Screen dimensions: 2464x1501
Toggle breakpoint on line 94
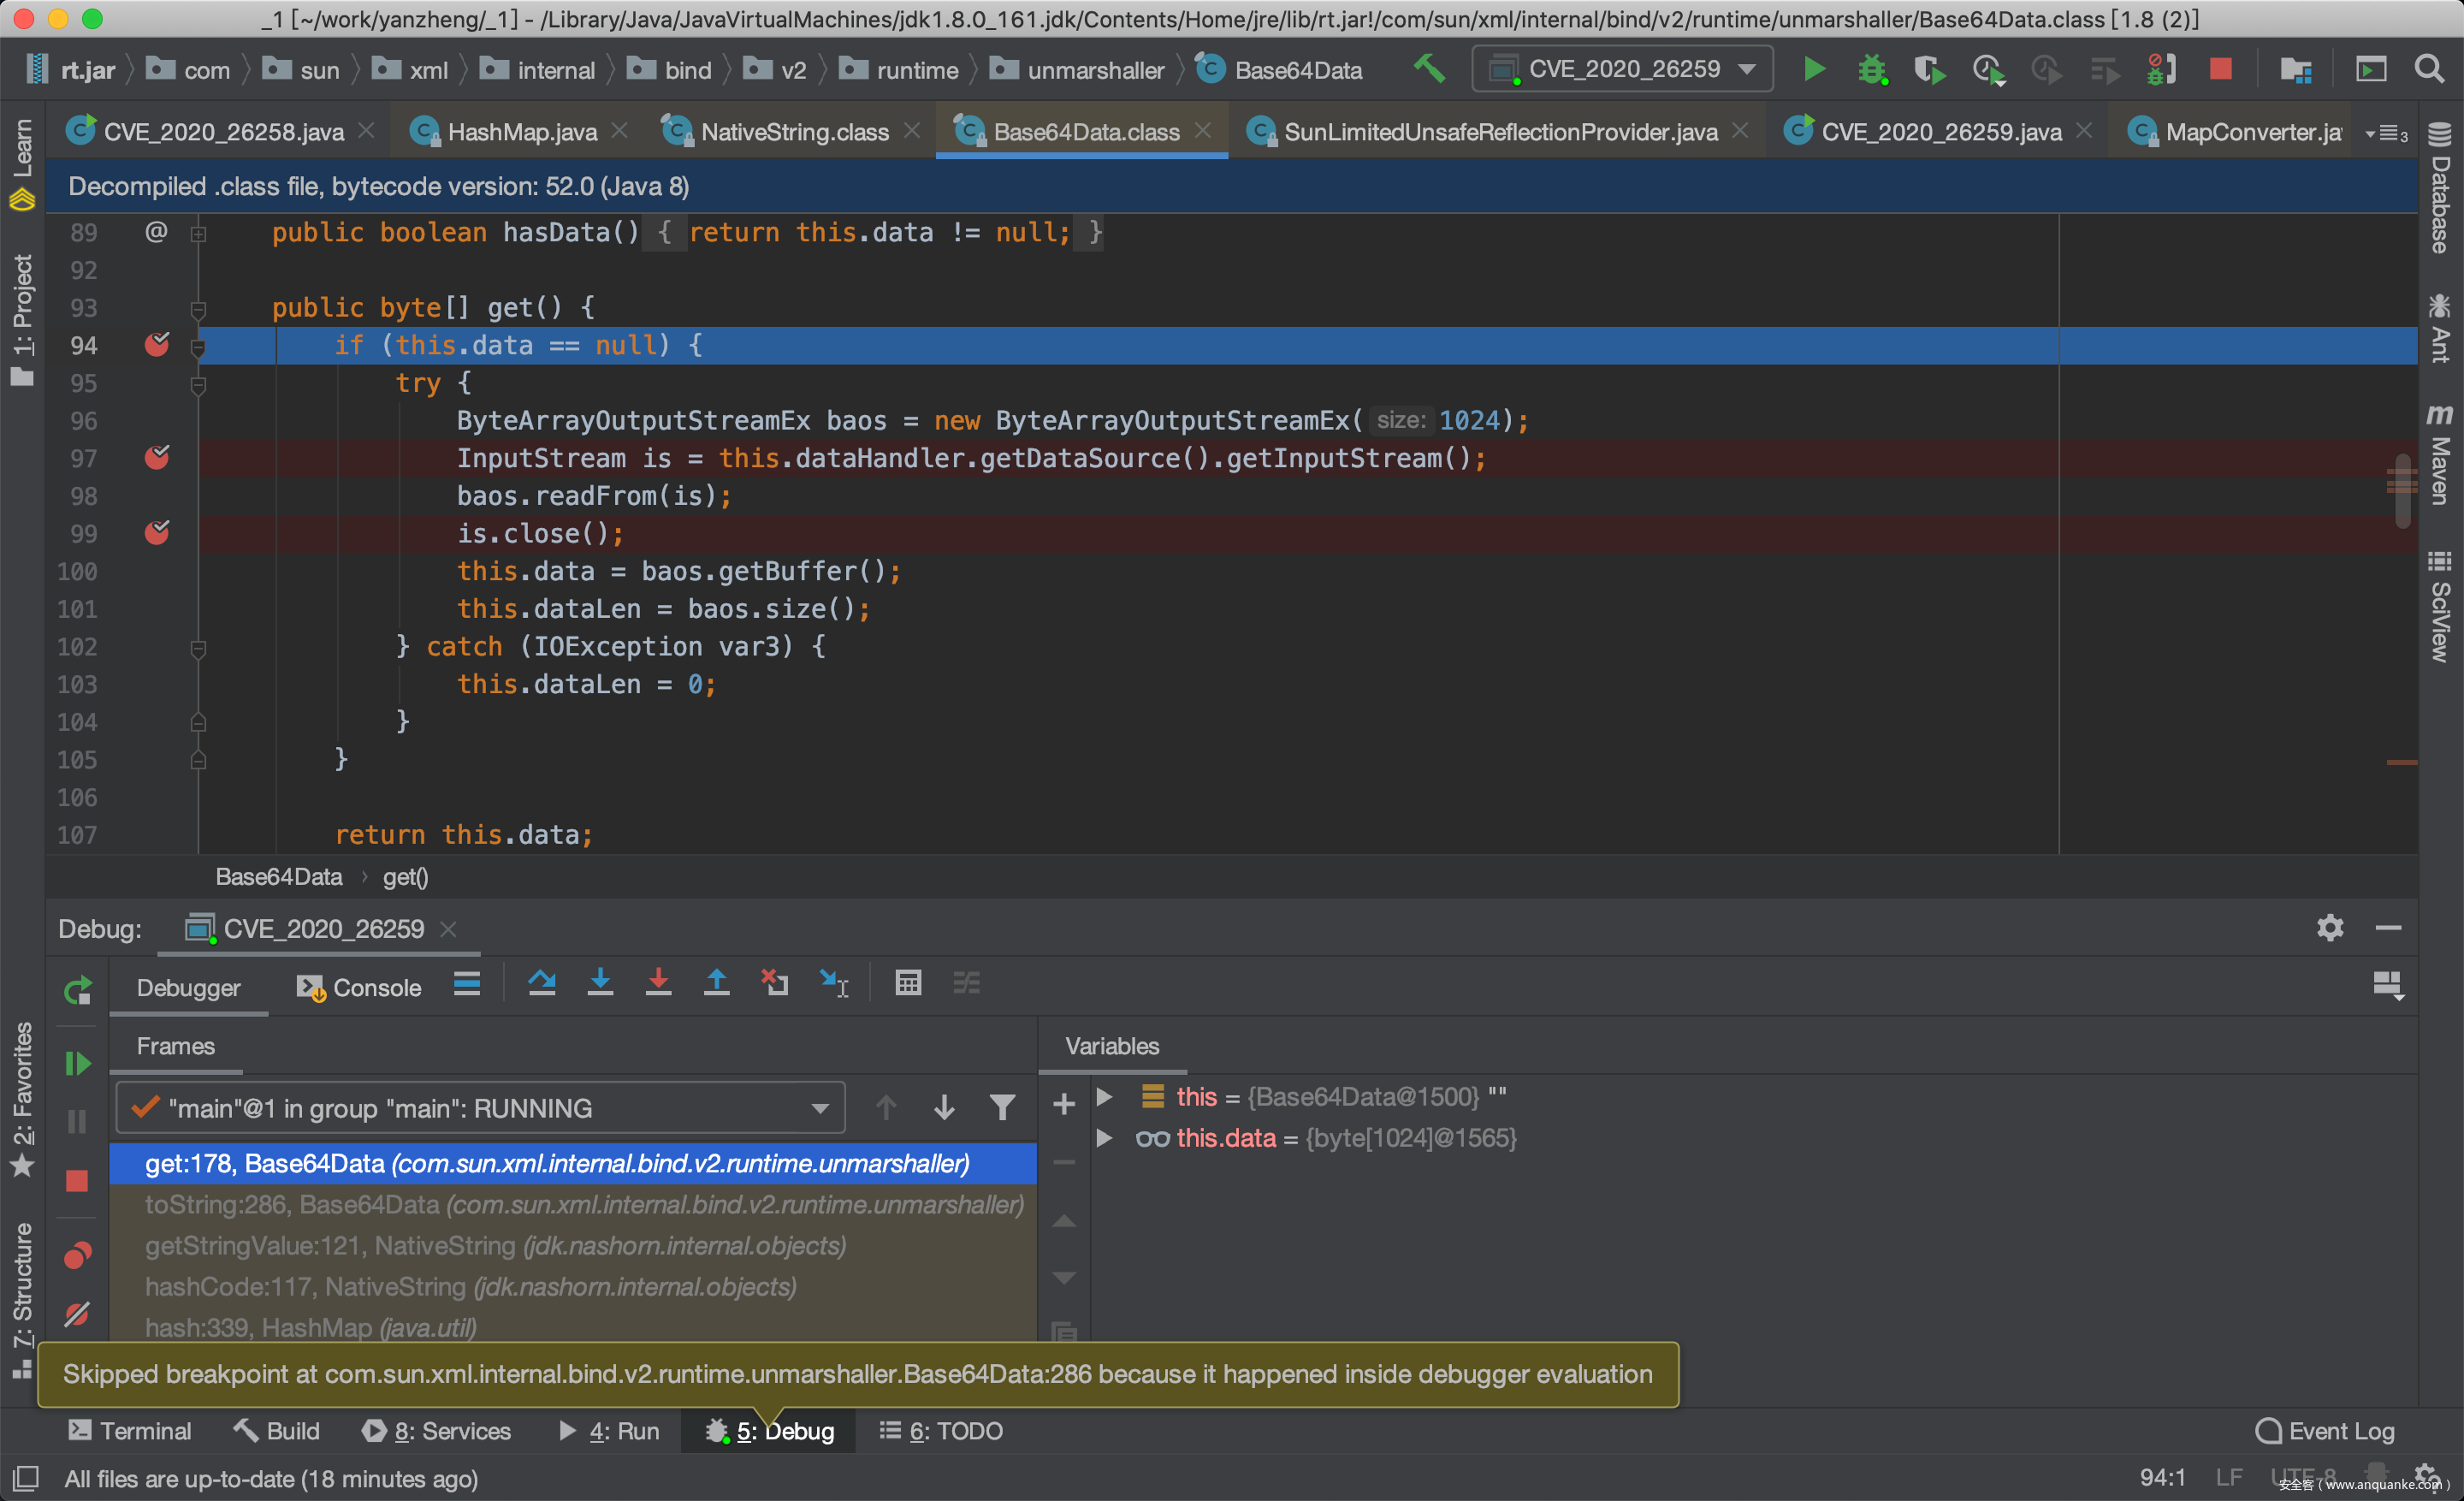(x=157, y=345)
